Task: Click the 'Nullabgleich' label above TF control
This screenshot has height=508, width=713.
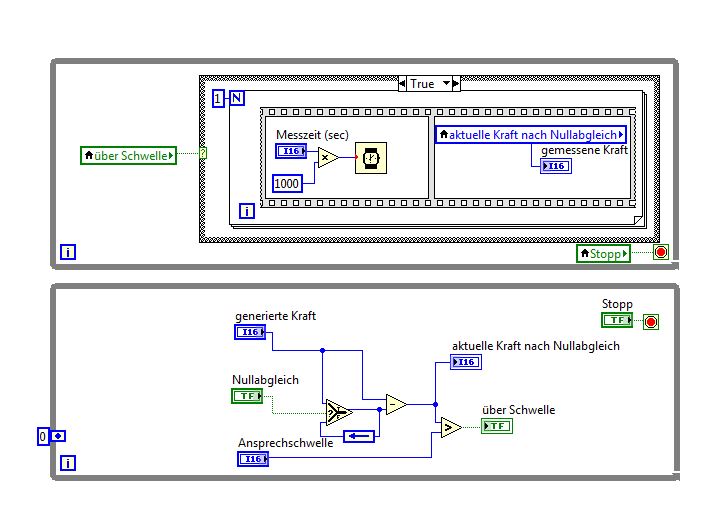Action: point(265,380)
